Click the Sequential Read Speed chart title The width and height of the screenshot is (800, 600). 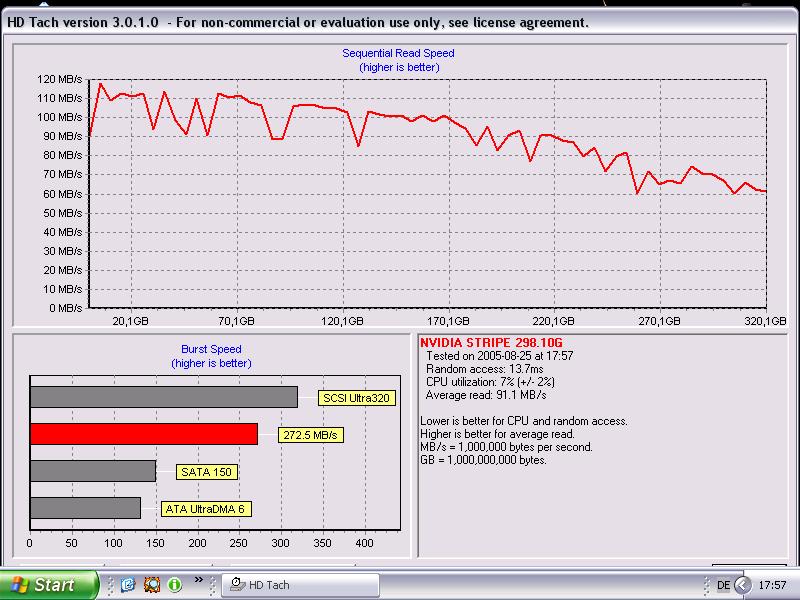click(x=398, y=53)
